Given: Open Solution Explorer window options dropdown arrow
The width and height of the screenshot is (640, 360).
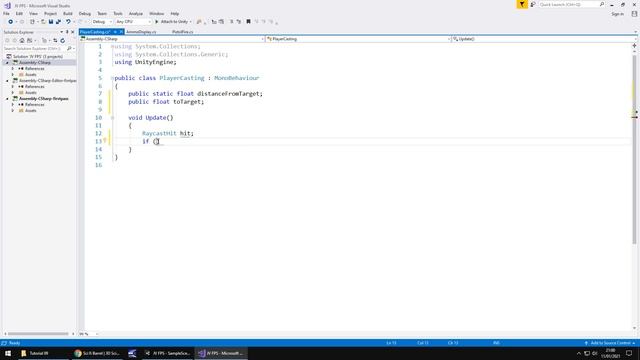Looking at the screenshot, I should click(62, 32).
